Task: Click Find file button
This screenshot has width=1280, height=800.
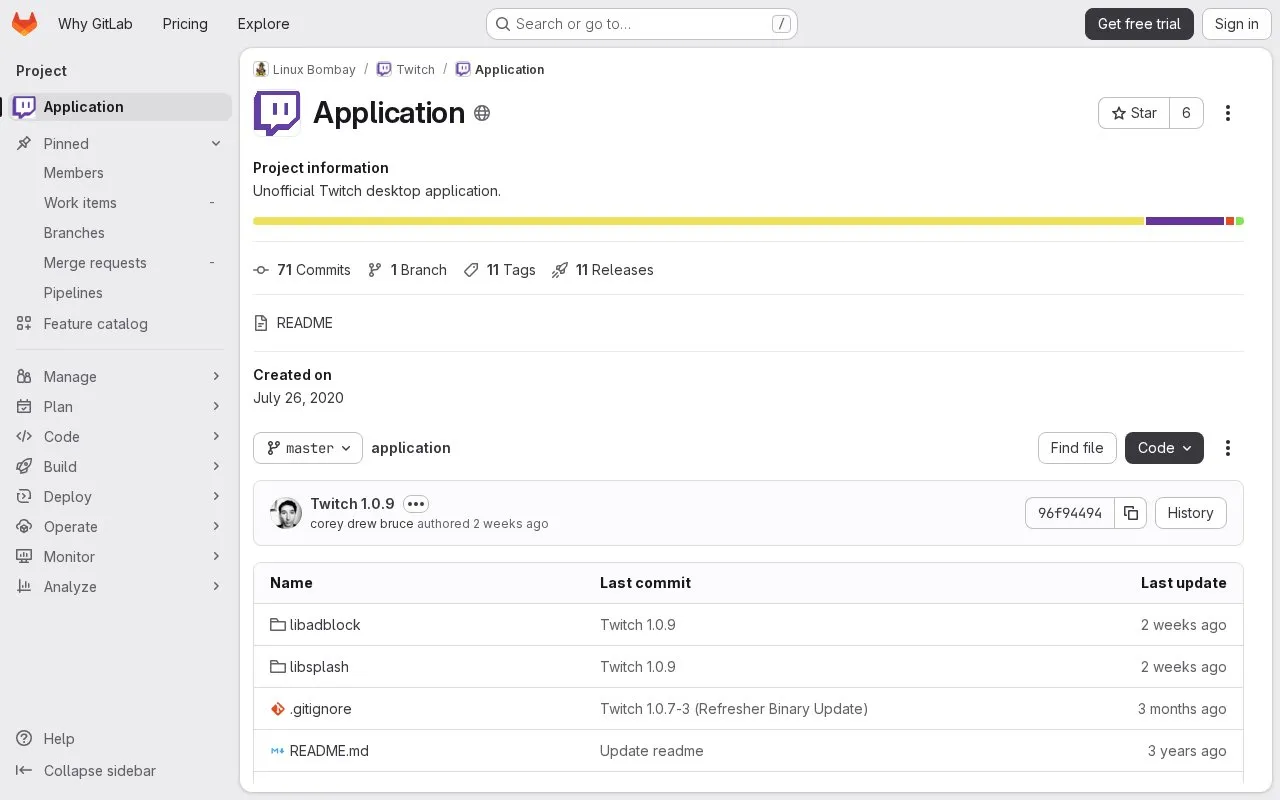Action: tap(1077, 448)
